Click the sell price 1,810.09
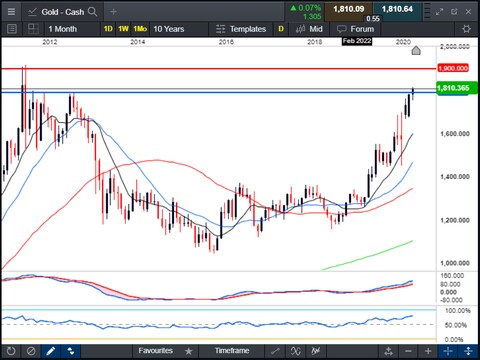The height and width of the screenshot is (360, 480). click(348, 9)
